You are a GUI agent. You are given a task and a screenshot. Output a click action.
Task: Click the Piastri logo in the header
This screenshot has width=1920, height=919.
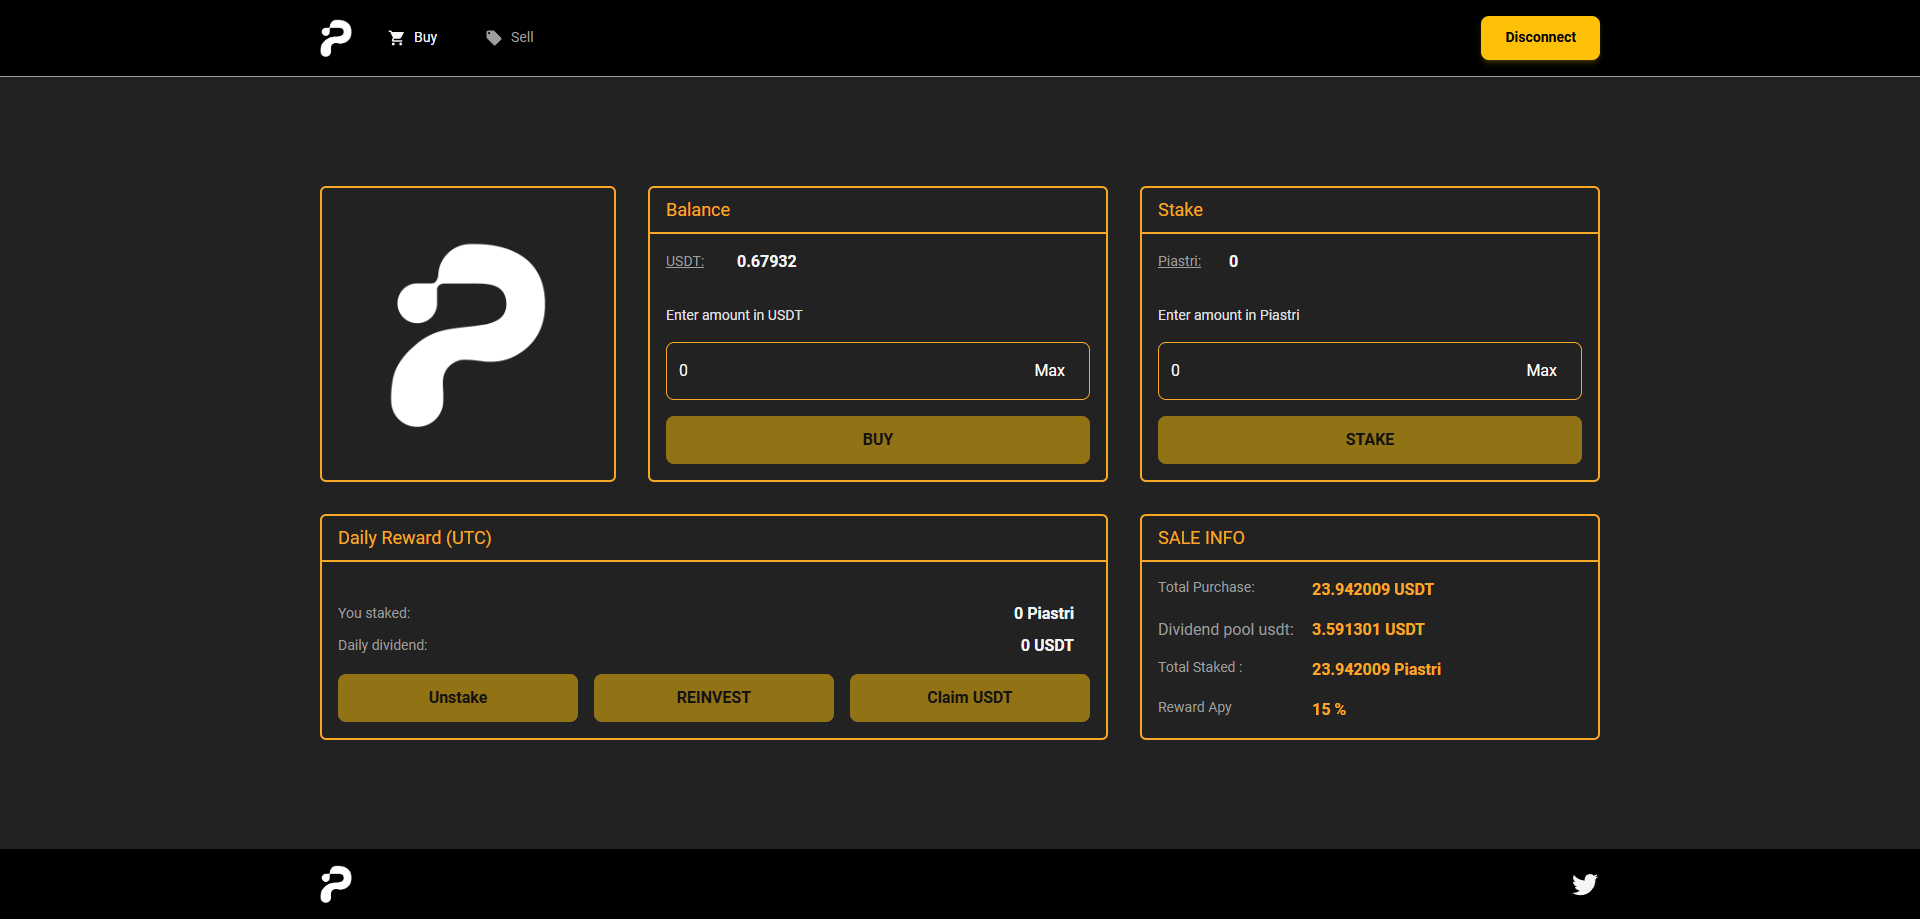pyautogui.click(x=334, y=37)
